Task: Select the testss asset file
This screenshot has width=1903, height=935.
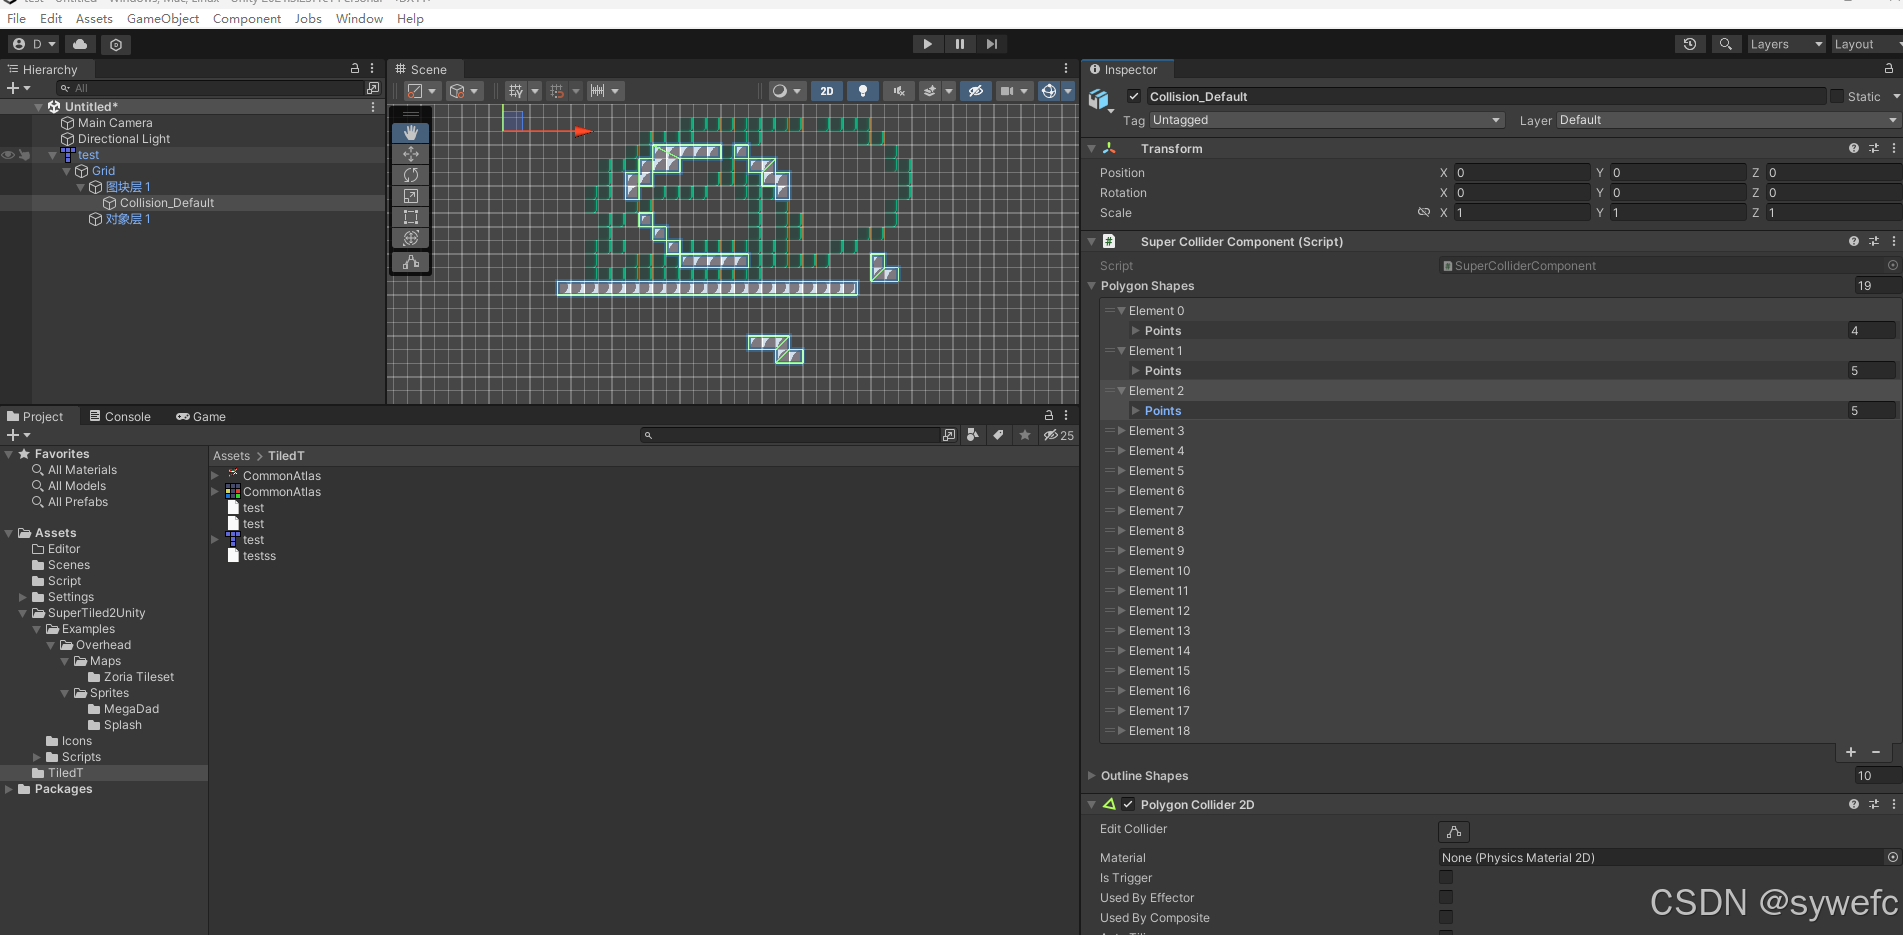Action: click(259, 556)
